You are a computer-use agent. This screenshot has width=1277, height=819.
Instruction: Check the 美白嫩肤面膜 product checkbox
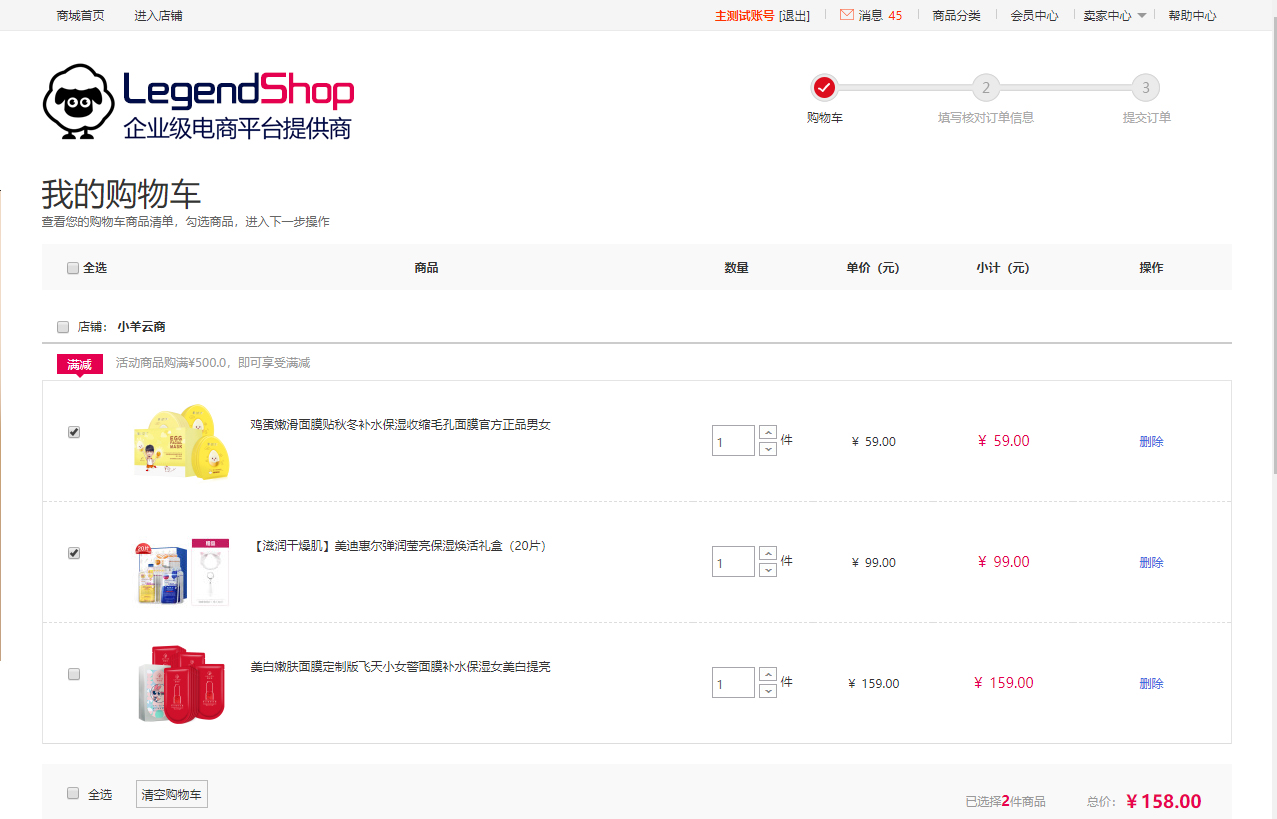tap(74, 674)
